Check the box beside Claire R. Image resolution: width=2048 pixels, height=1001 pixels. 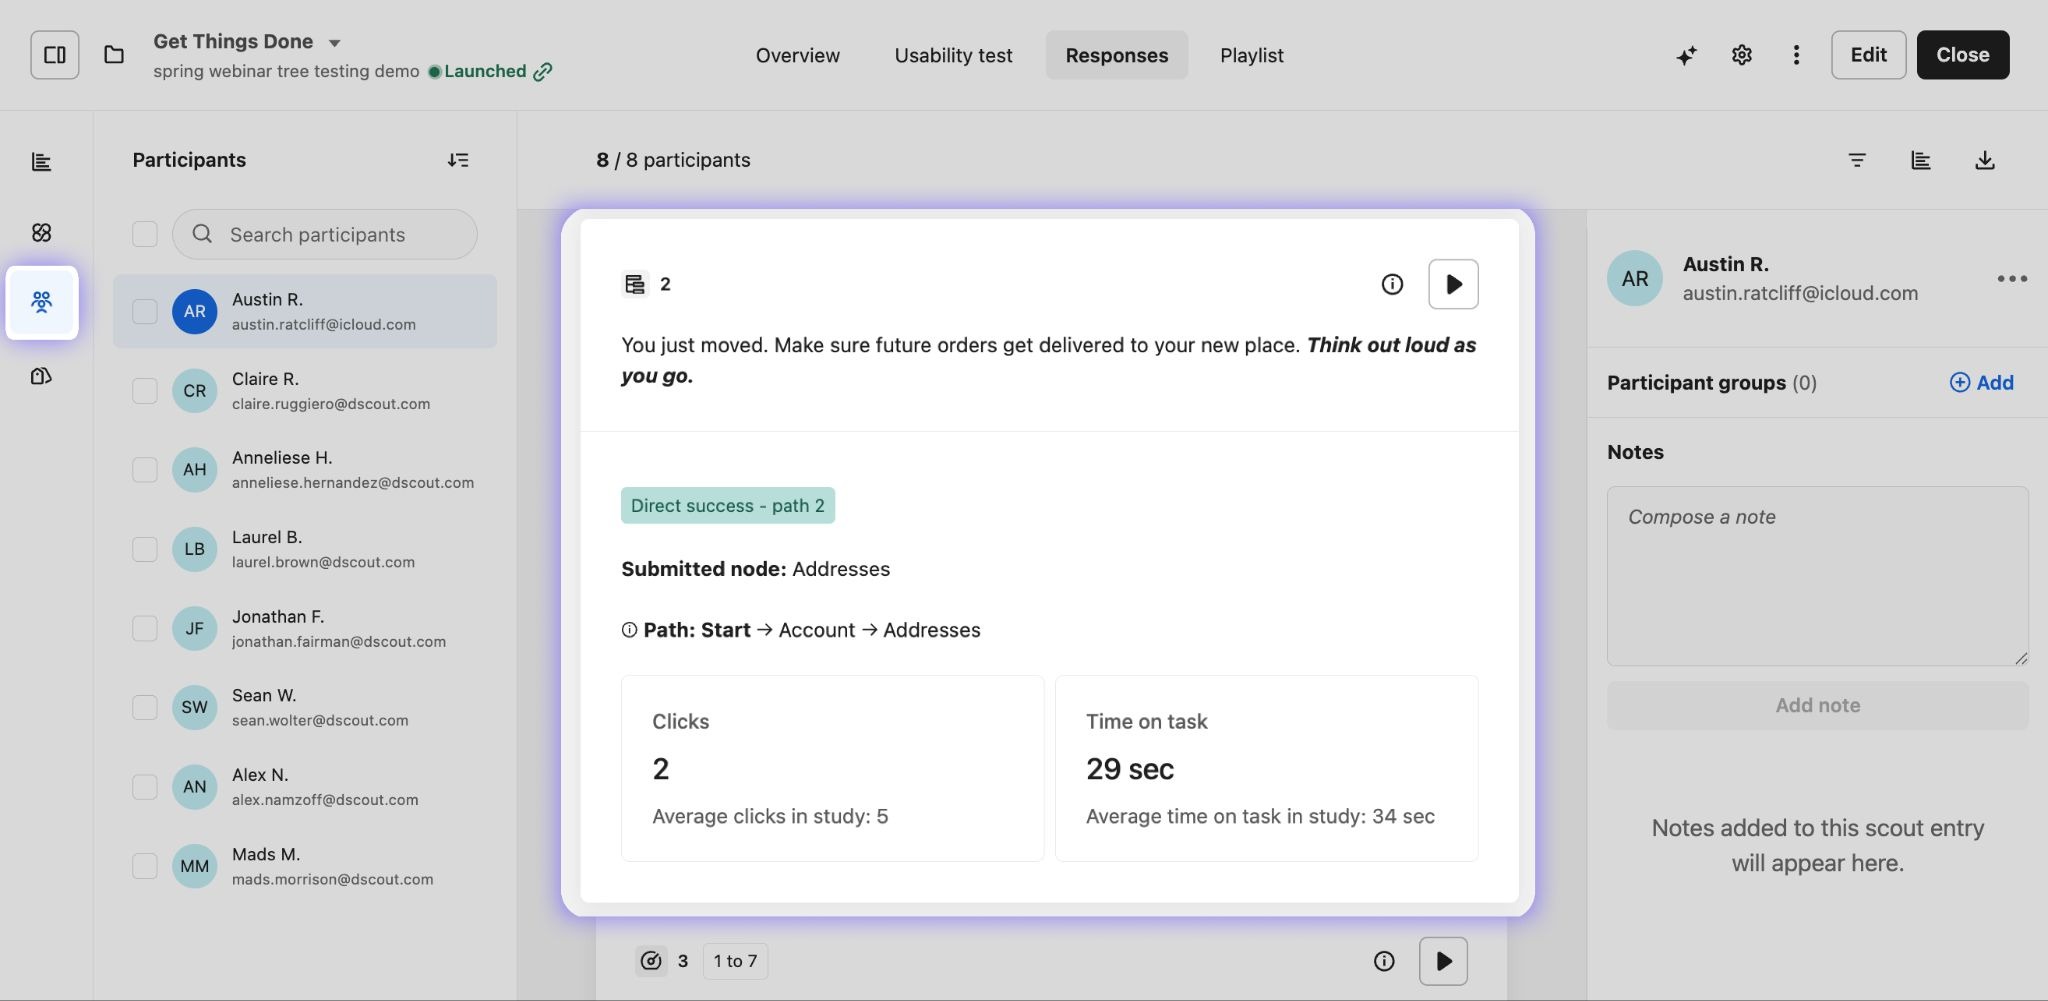pyautogui.click(x=145, y=391)
